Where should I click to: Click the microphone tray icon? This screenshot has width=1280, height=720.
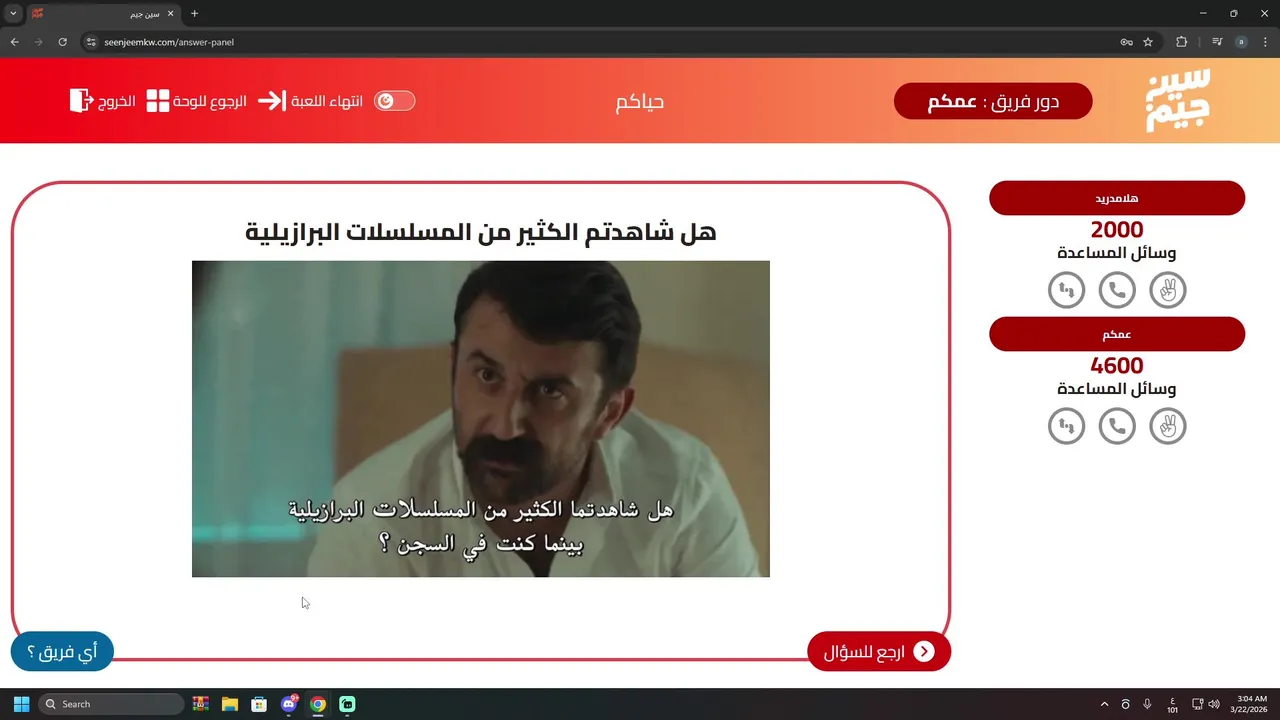[x=1147, y=704]
